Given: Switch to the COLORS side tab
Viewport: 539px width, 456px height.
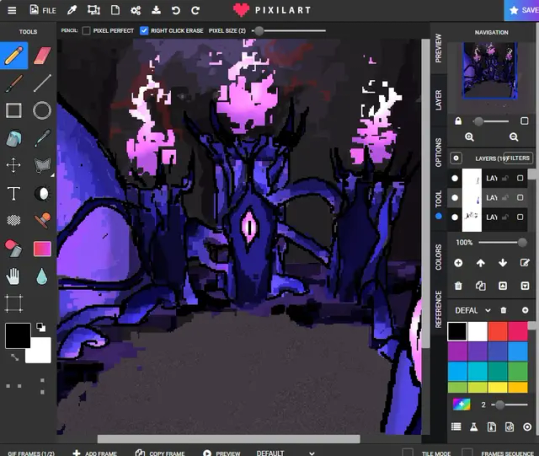Looking at the screenshot, I should [438, 257].
